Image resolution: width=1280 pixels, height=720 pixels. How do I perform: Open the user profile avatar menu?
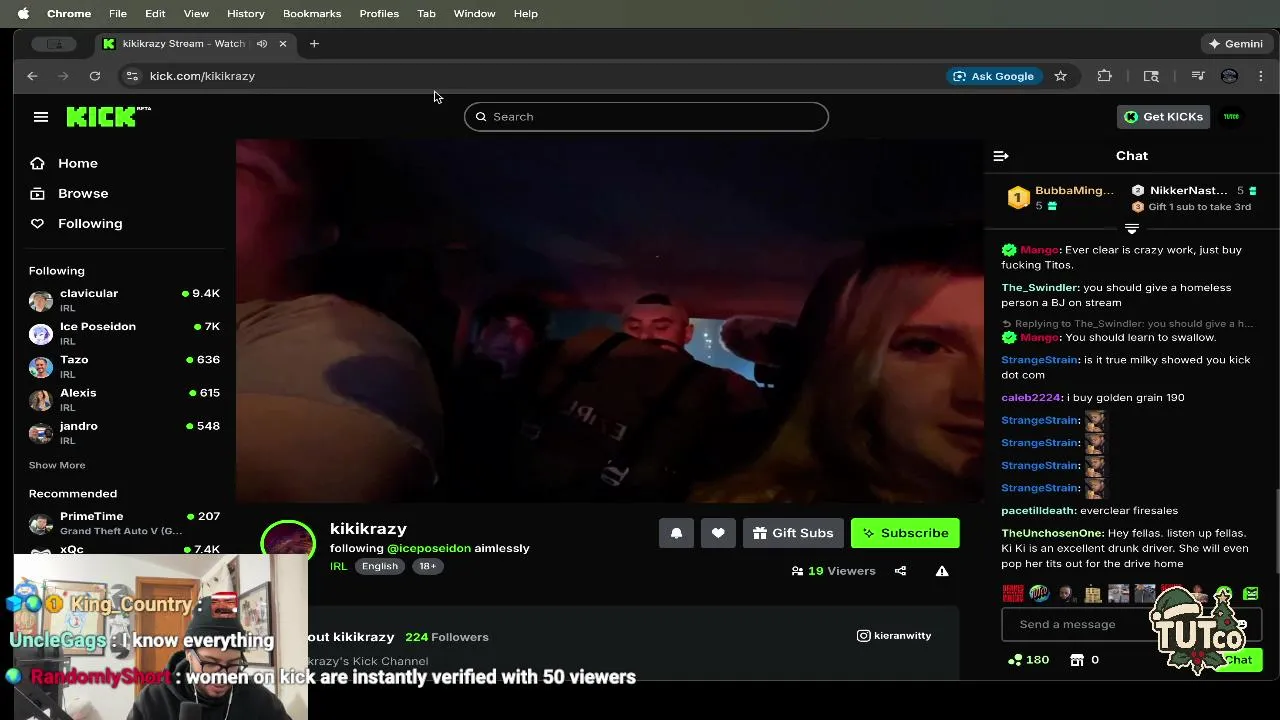click(1232, 117)
